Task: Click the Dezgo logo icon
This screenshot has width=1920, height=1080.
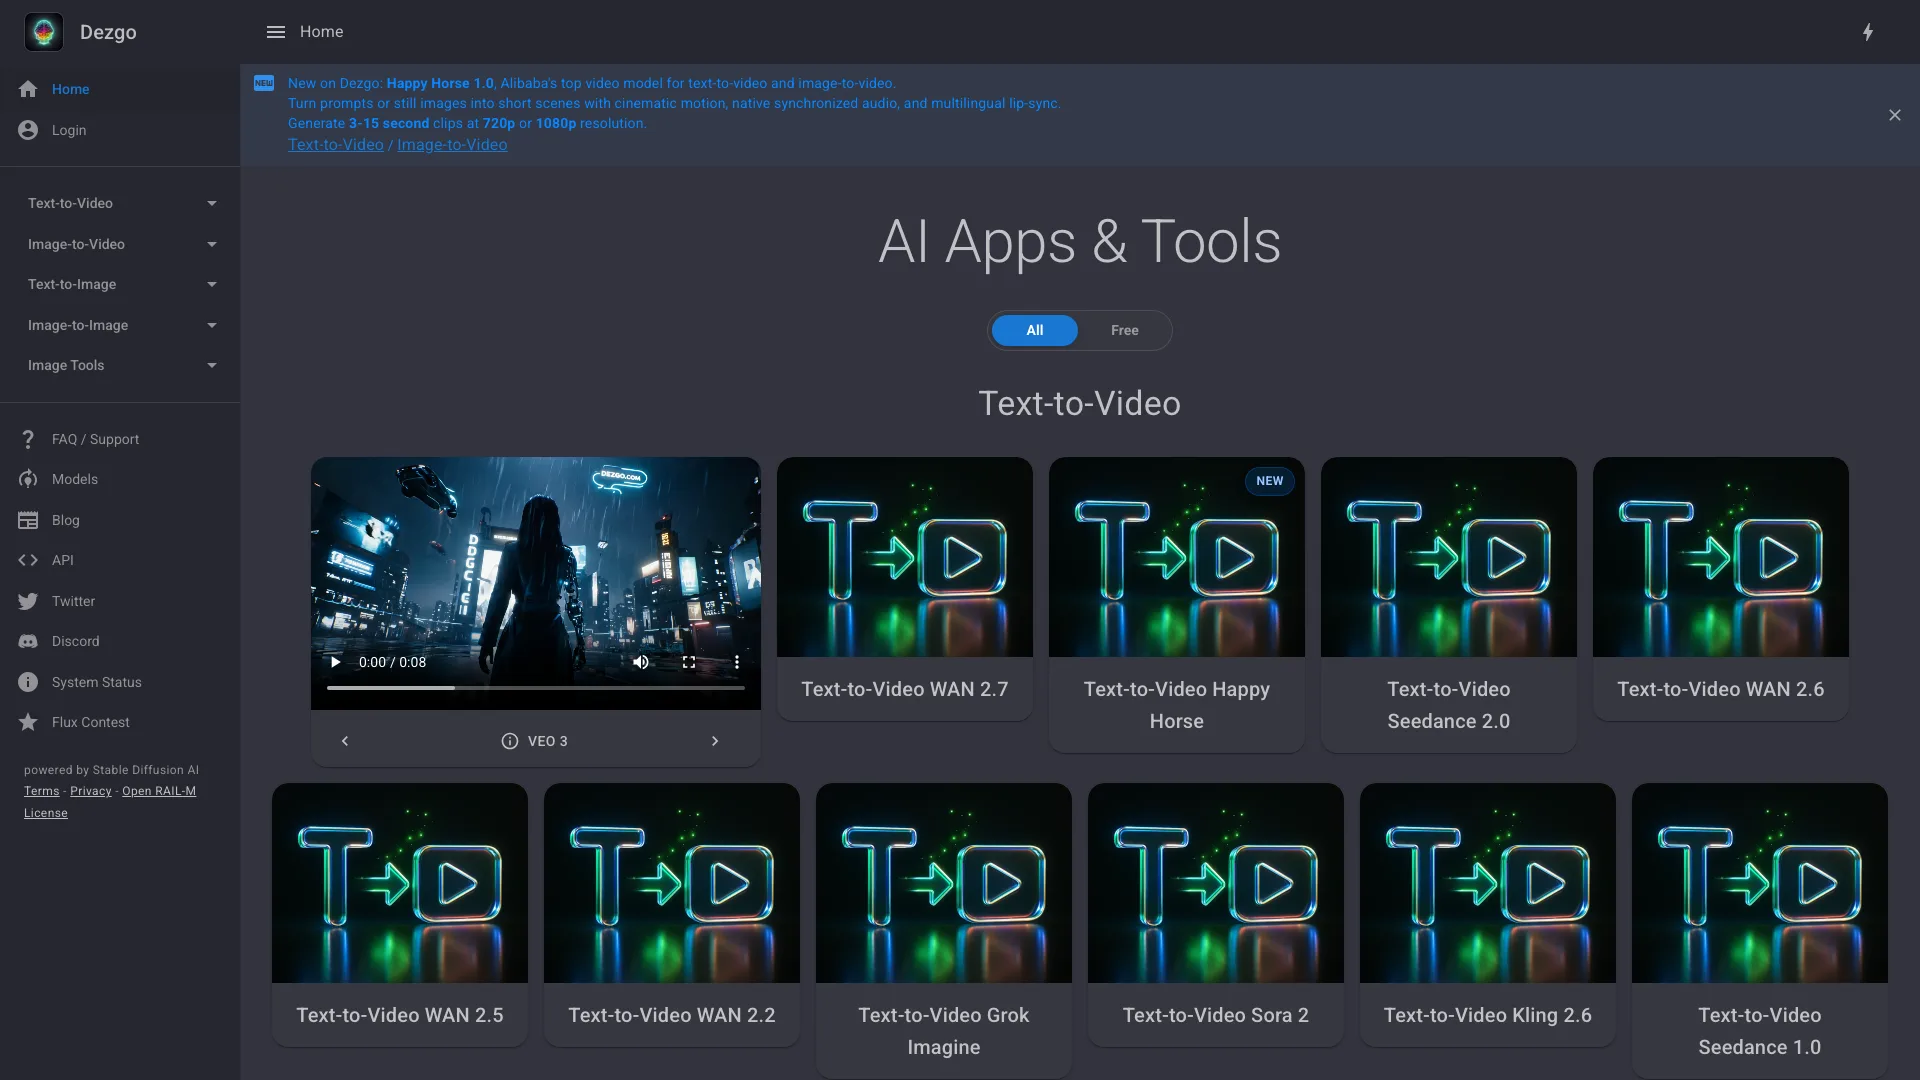Action: click(44, 32)
